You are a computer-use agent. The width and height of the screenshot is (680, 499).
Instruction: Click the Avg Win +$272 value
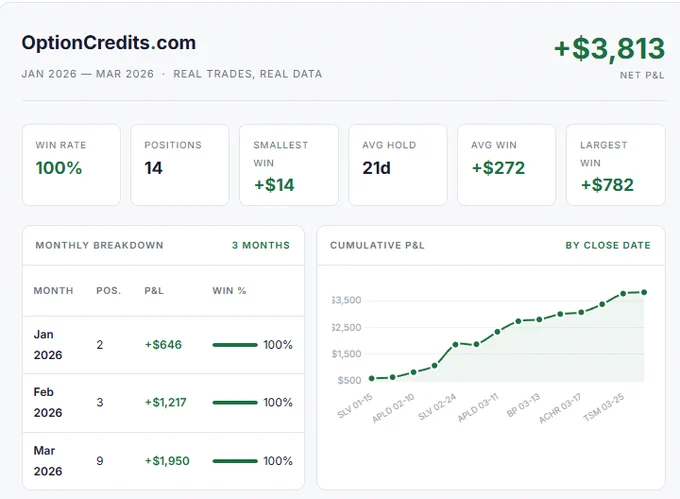pos(498,168)
